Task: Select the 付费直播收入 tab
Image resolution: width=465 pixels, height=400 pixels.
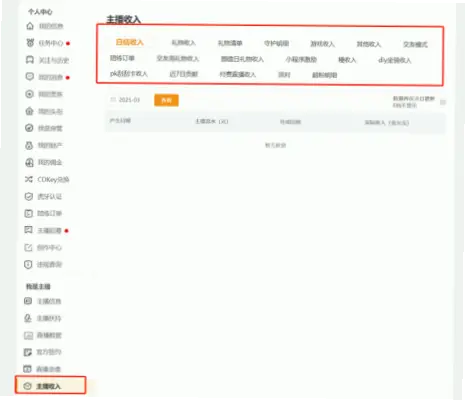Action: click(x=237, y=74)
